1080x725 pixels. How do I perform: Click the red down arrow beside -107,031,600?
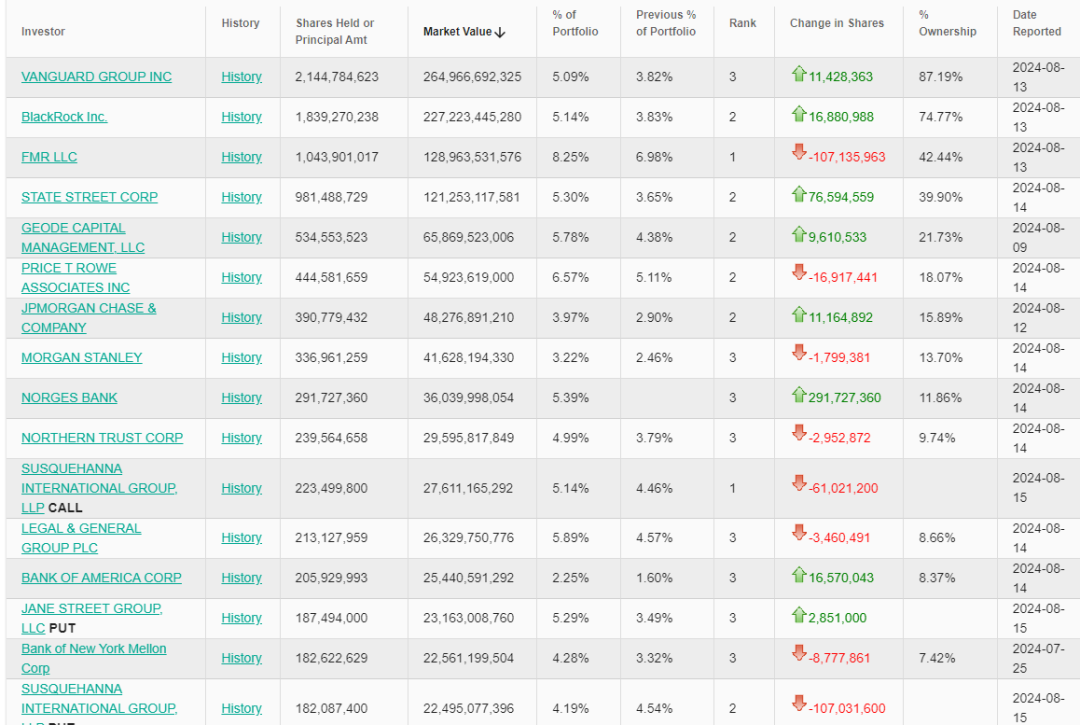pos(799,704)
